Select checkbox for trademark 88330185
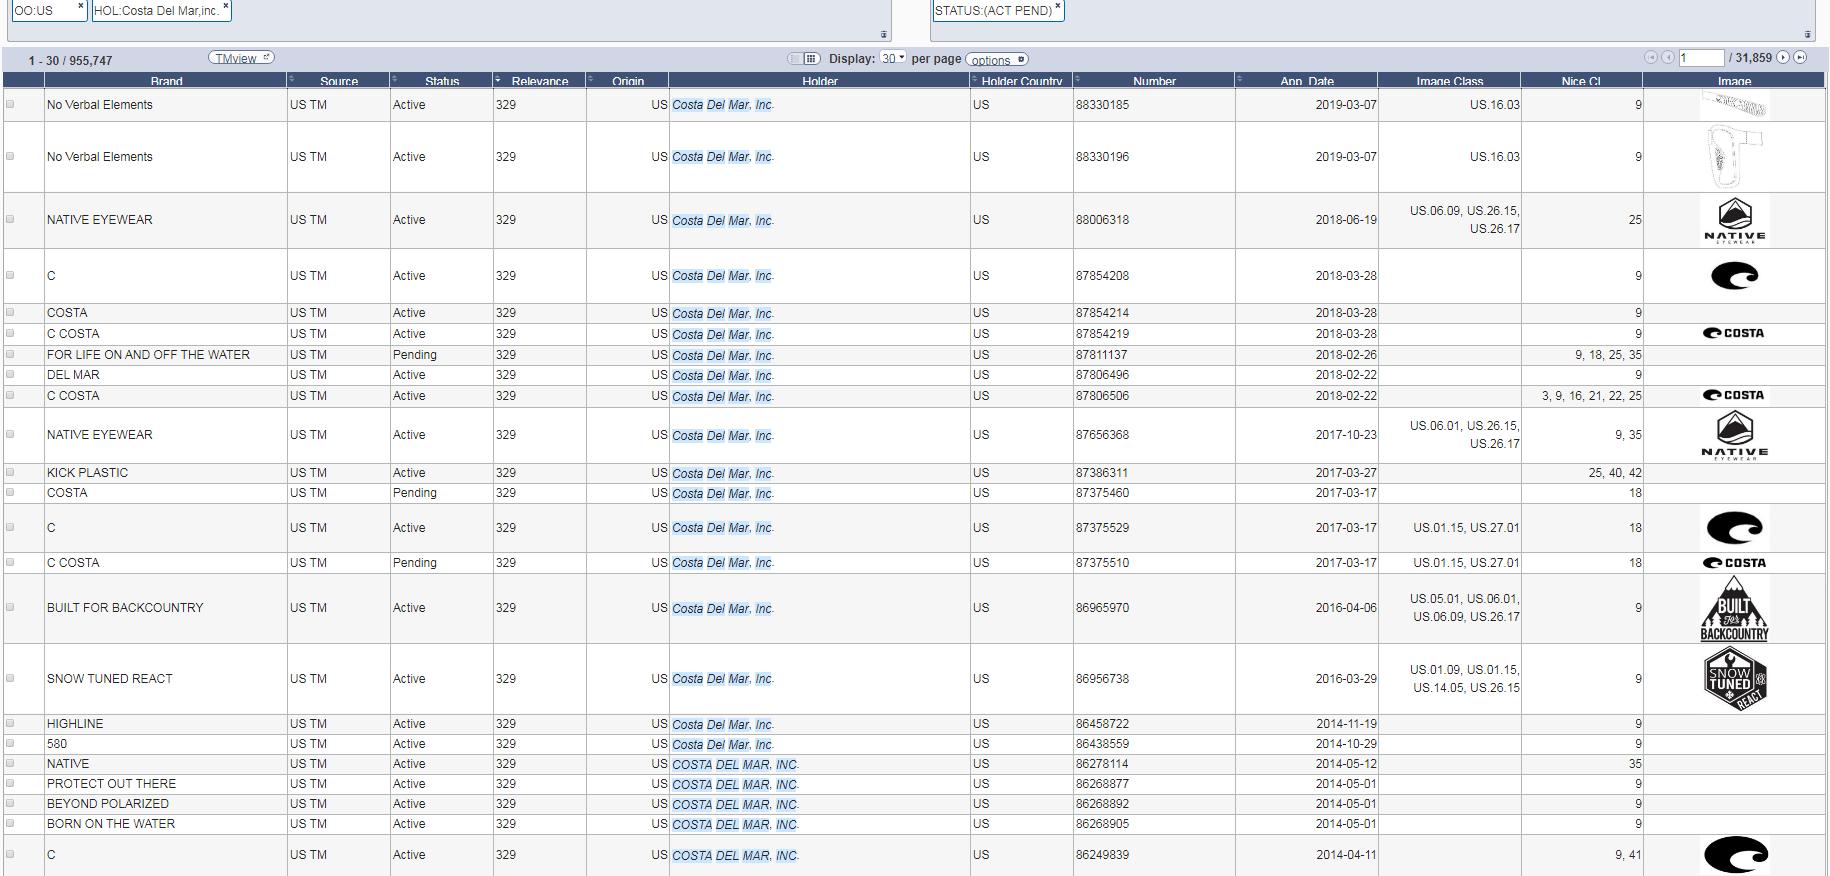Image resolution: width=1830 pixels, height=876 pixels. coord(11,104)
